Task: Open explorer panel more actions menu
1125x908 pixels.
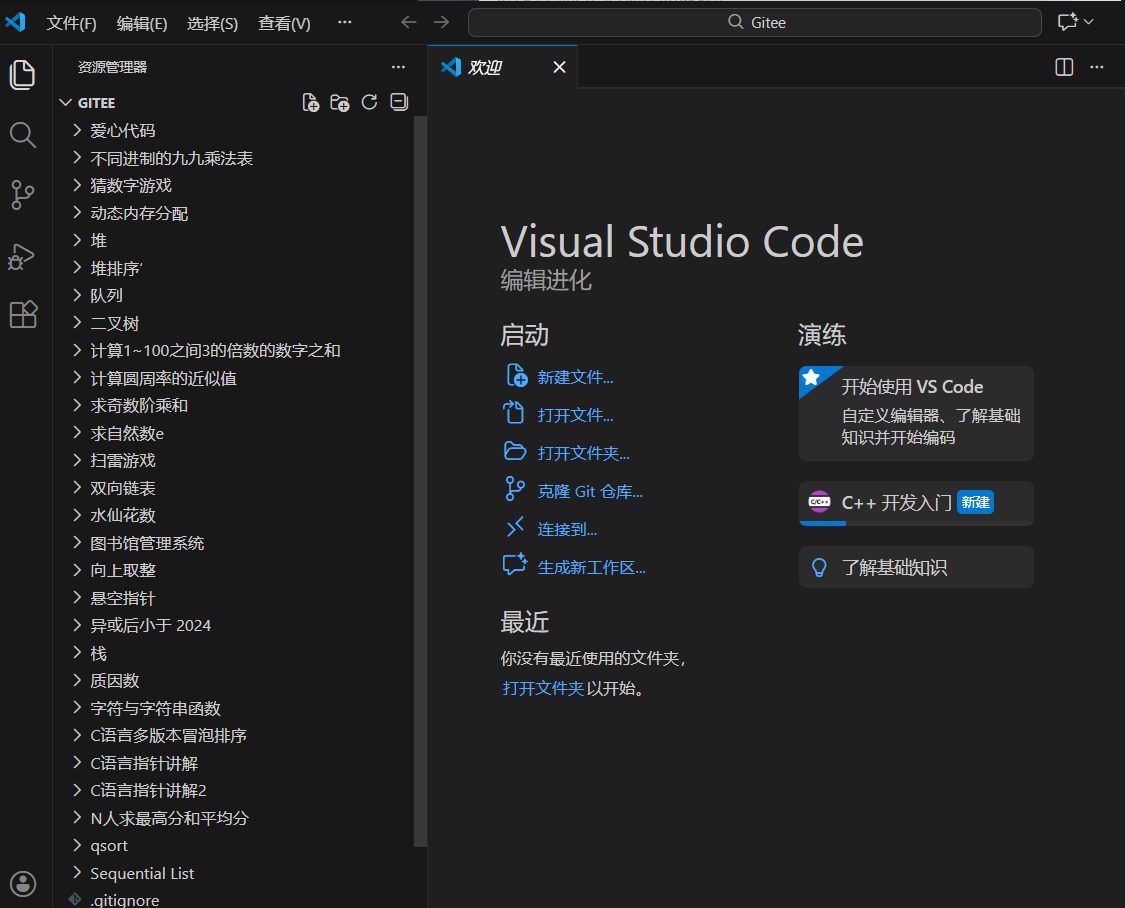Action: tap(398, 67)
